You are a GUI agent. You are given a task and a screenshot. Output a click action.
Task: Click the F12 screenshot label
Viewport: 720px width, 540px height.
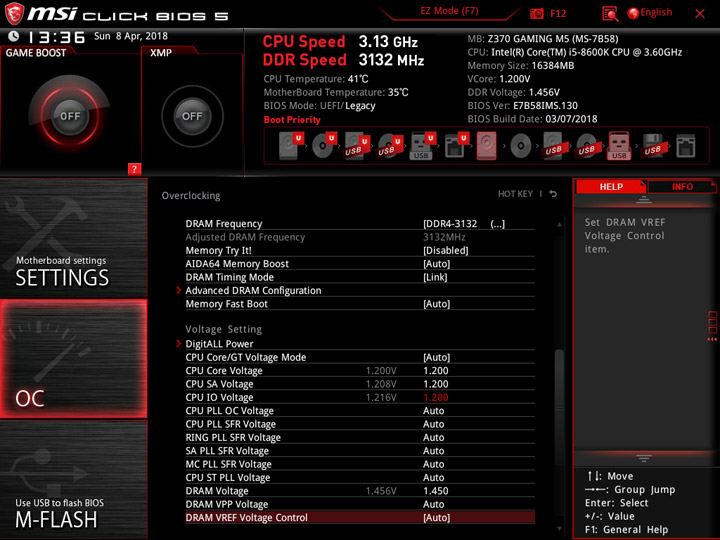tap(558, 13)
